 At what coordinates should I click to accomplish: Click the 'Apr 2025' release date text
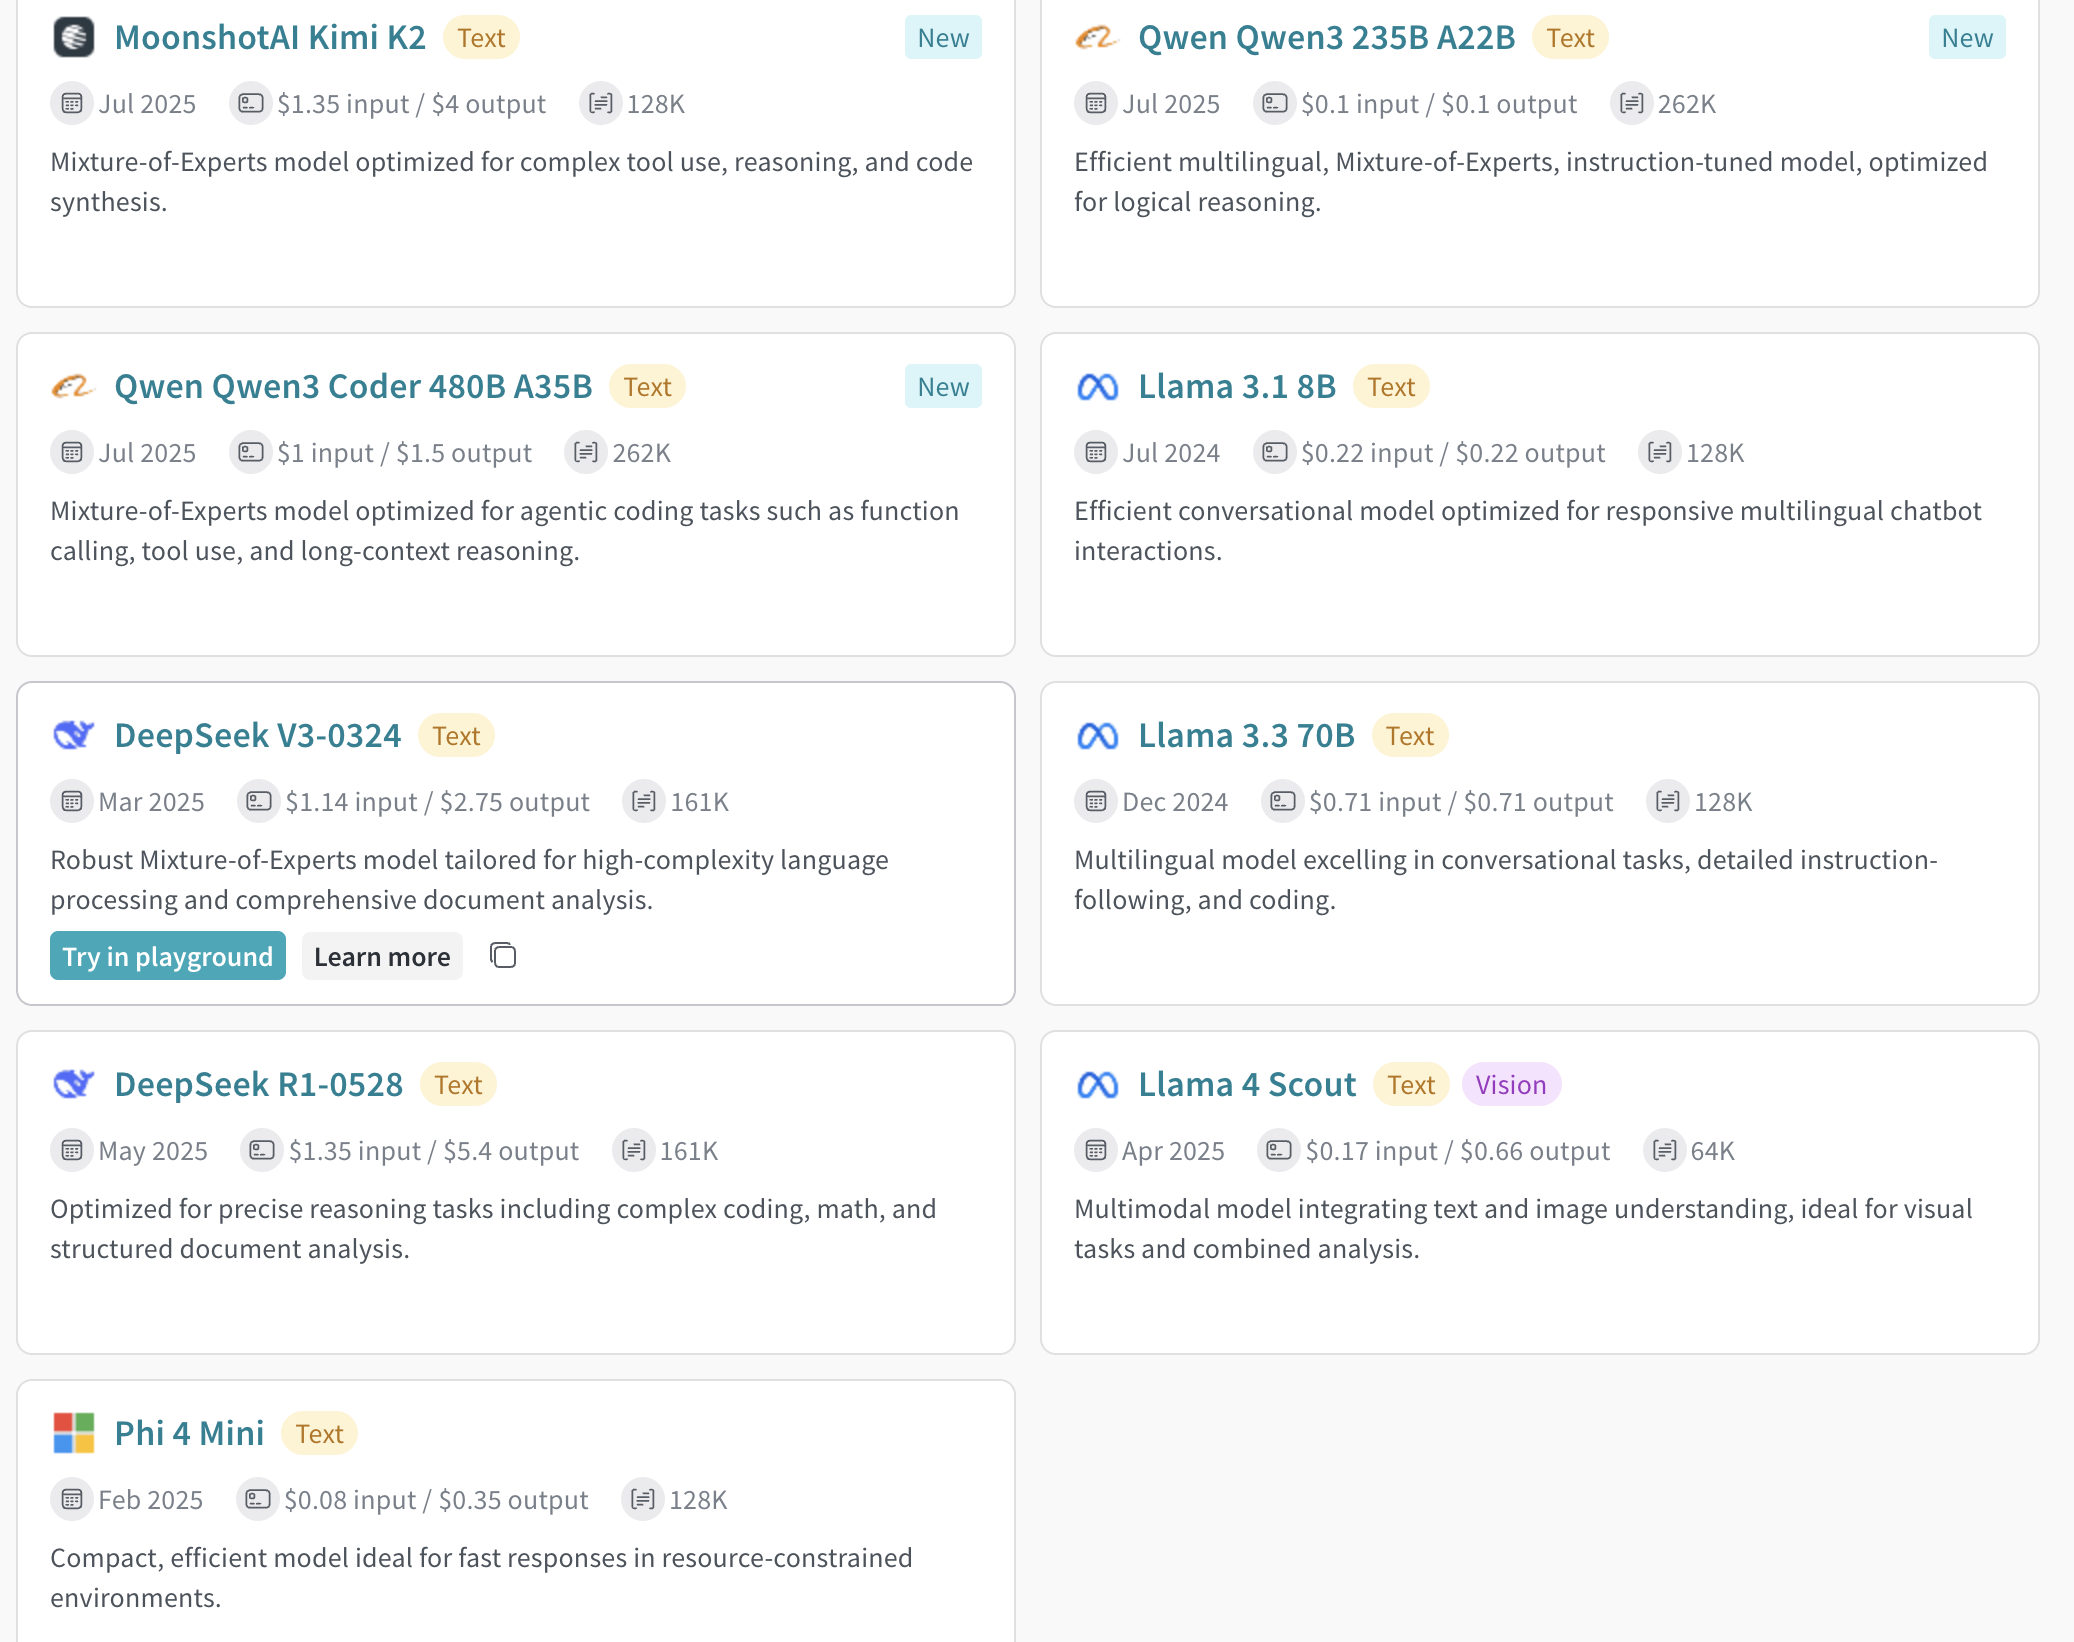[1173, 1151]
